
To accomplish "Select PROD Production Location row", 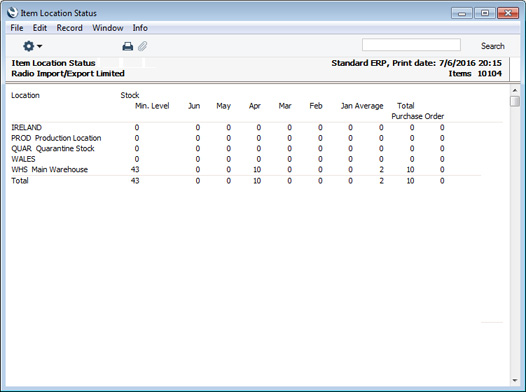I will coord(228,138).
